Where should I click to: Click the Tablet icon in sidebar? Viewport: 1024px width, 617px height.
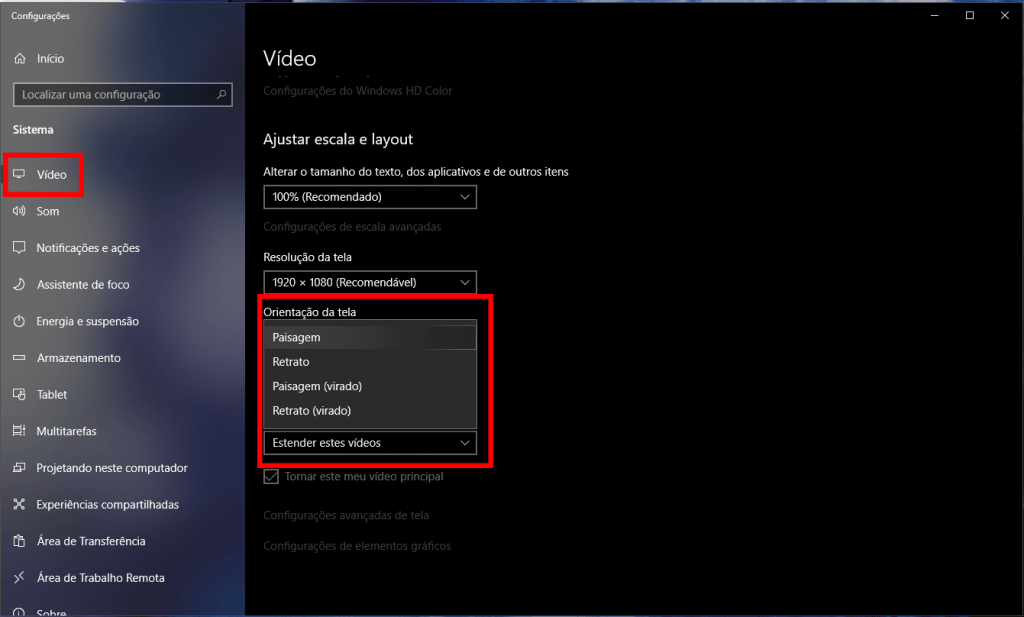(20, 394)
